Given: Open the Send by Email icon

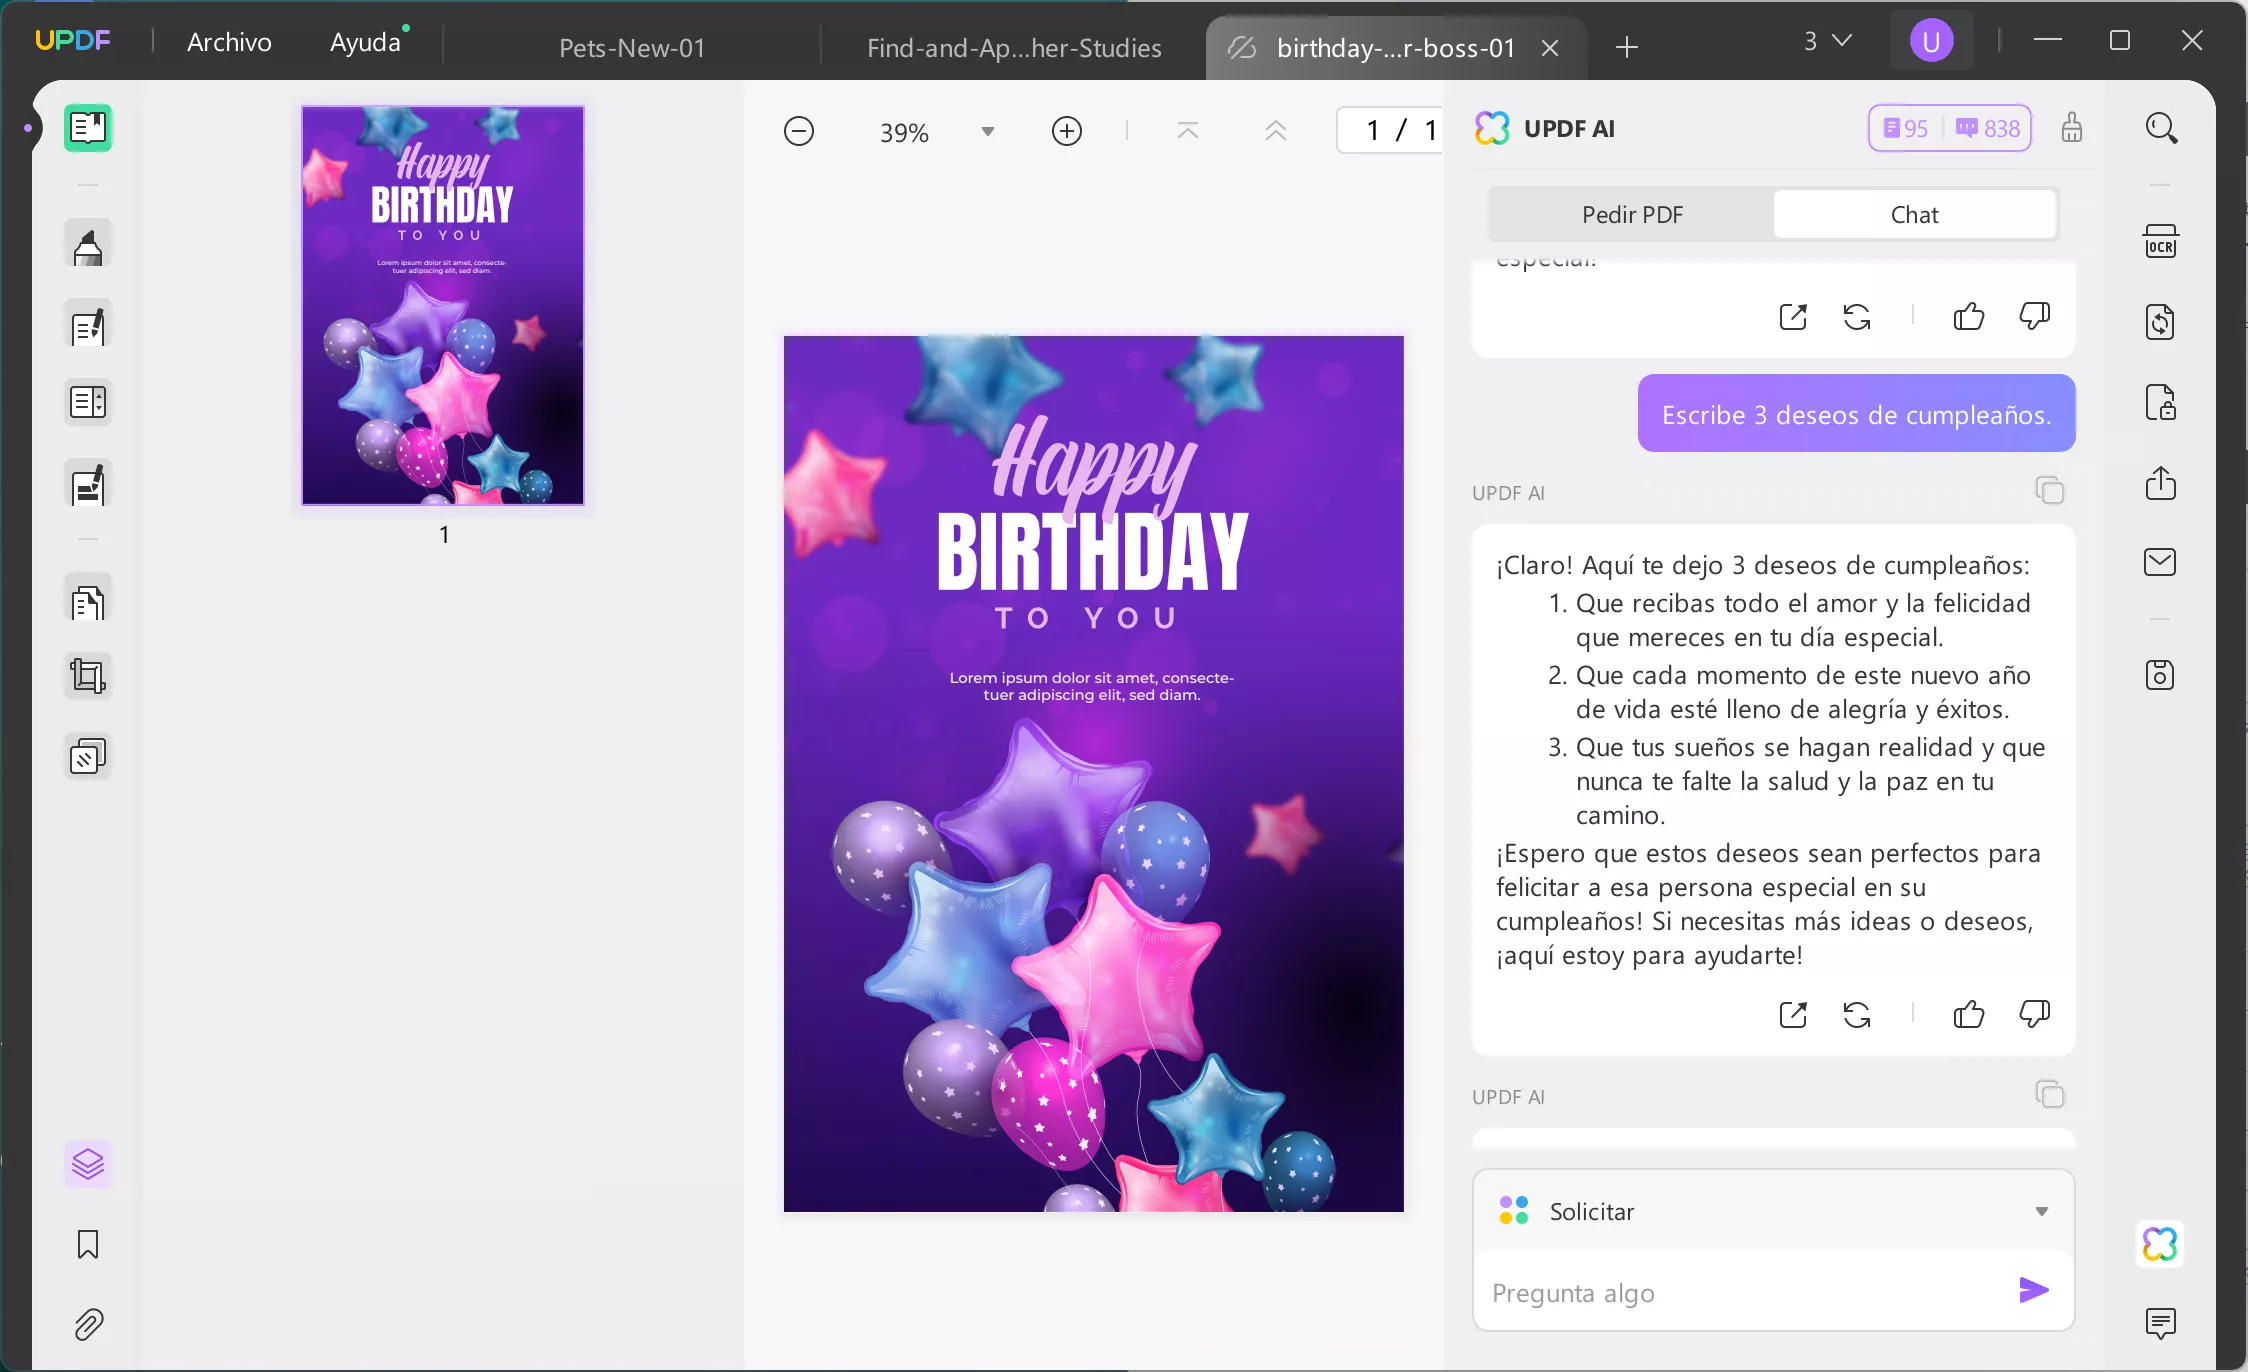Looking at the screenshot, I should (x=2160, y=563).
